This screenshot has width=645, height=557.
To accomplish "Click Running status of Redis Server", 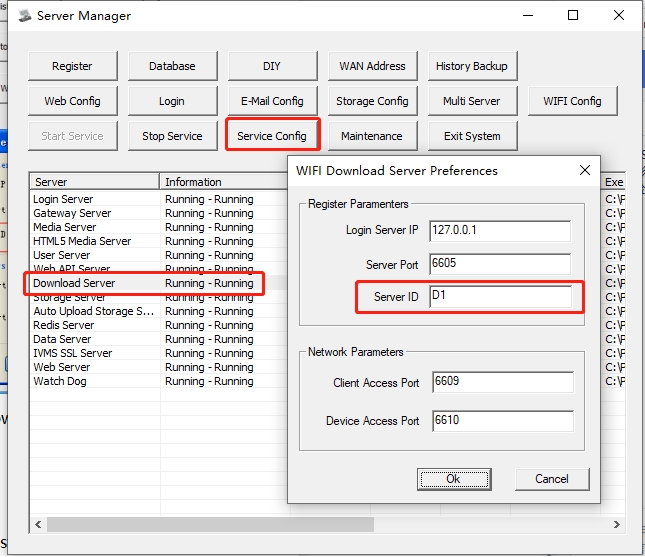I will point(209,325).
